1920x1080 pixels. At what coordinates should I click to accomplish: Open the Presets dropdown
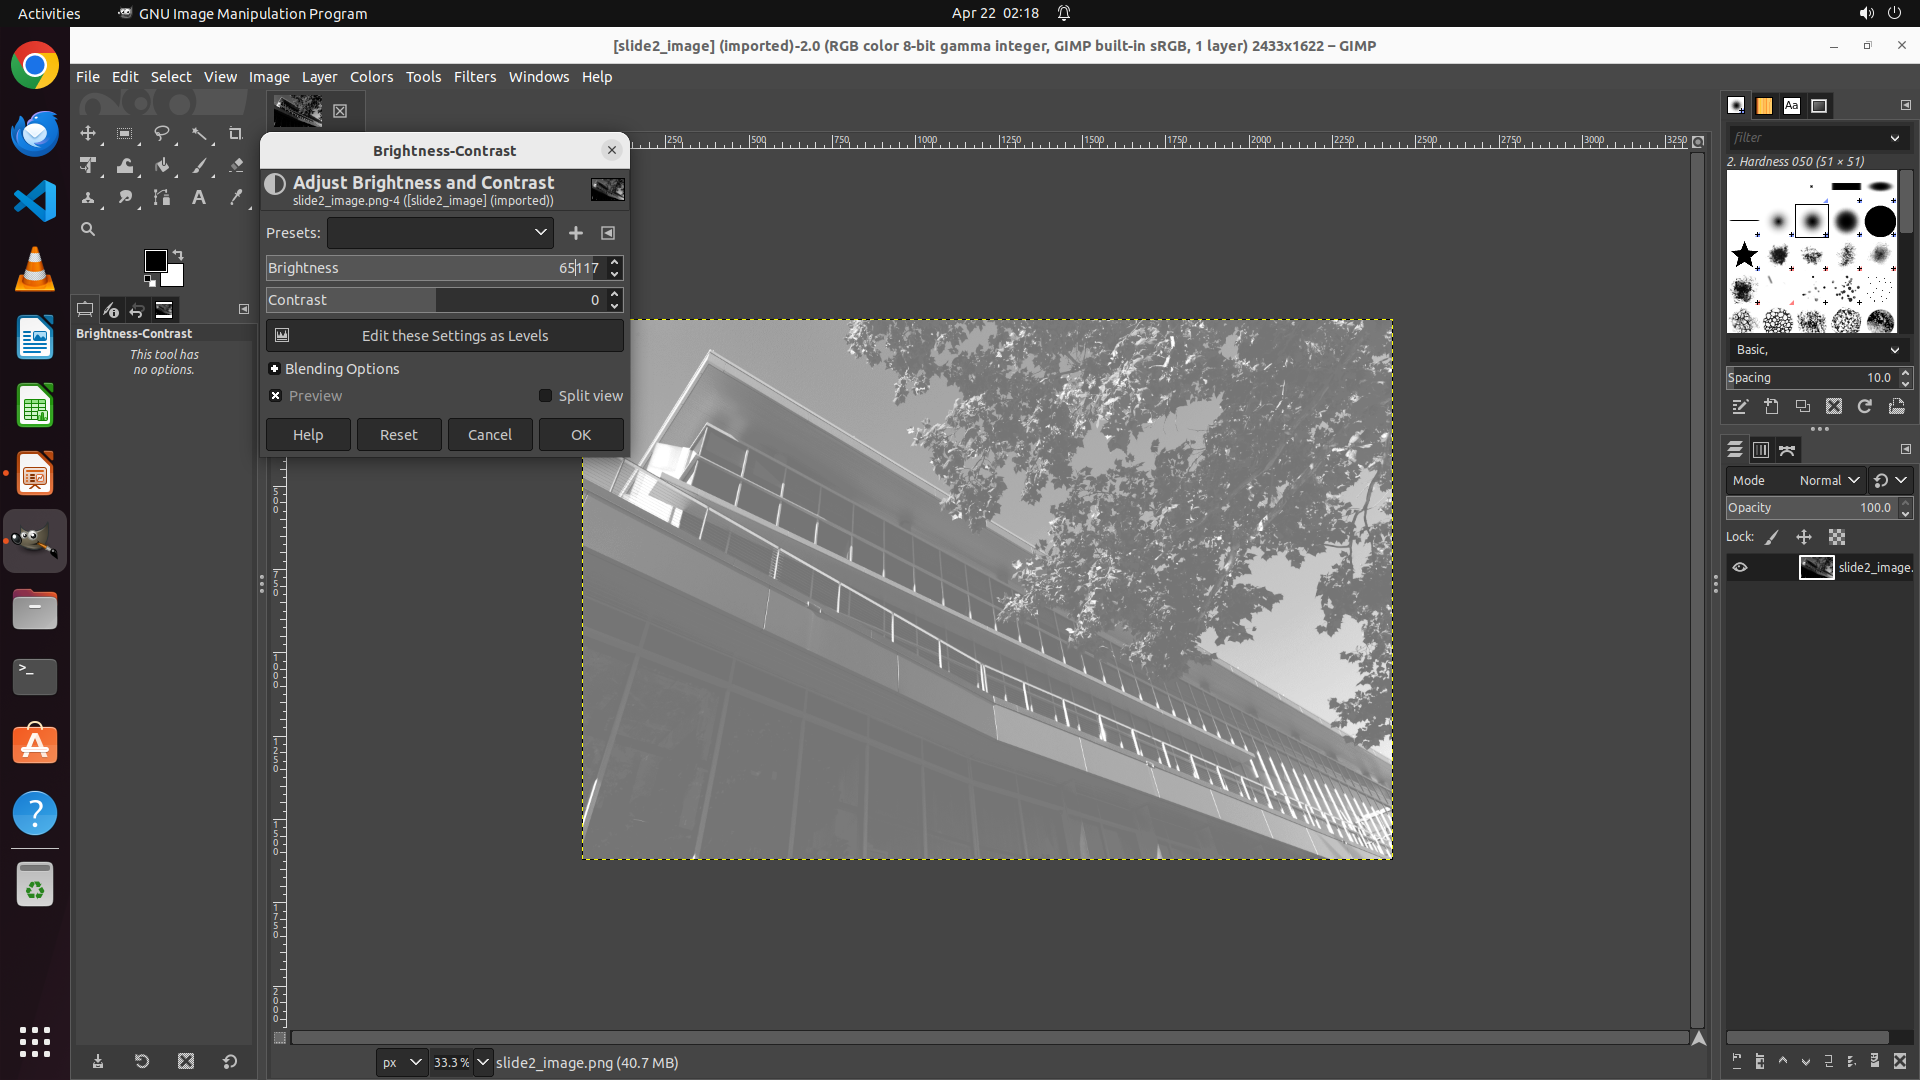(x=440, y=233)
